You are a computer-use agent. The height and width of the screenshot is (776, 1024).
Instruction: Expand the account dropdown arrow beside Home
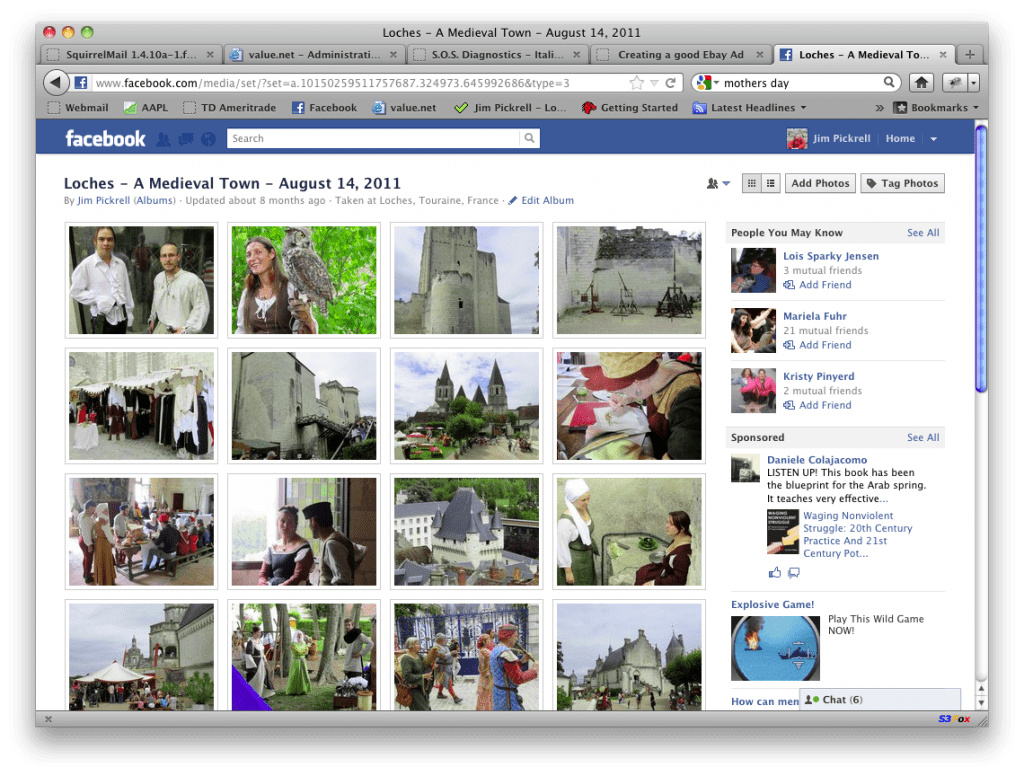[x=933, y=139]
